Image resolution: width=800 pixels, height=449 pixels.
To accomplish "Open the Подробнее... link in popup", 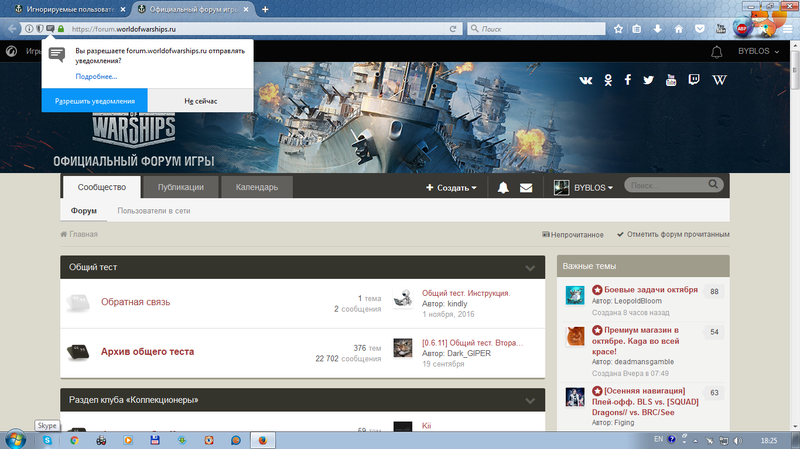I will [96, 77].
